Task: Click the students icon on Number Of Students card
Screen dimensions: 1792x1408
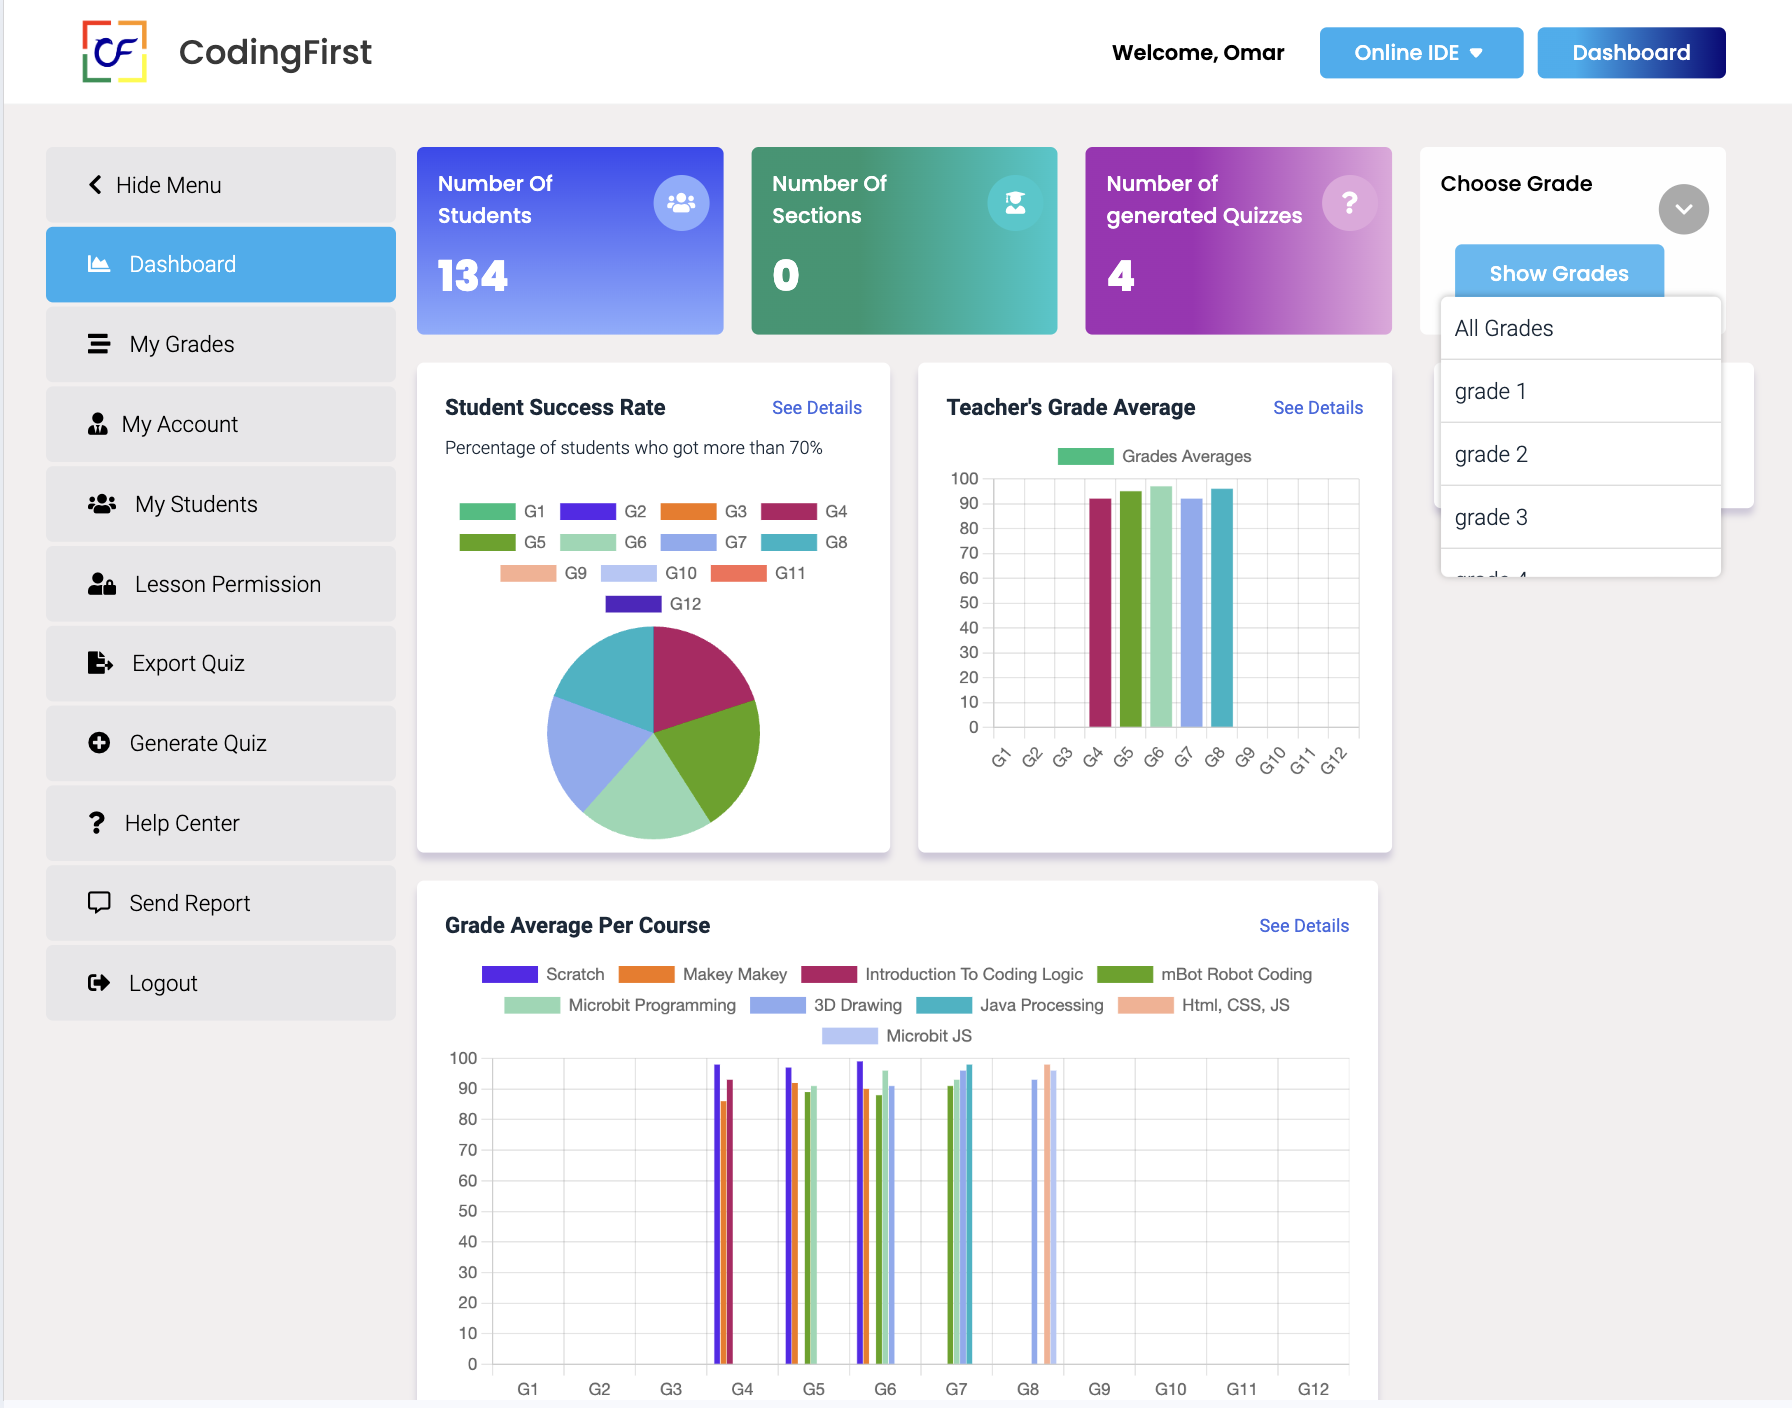Action: click(681, 203)
